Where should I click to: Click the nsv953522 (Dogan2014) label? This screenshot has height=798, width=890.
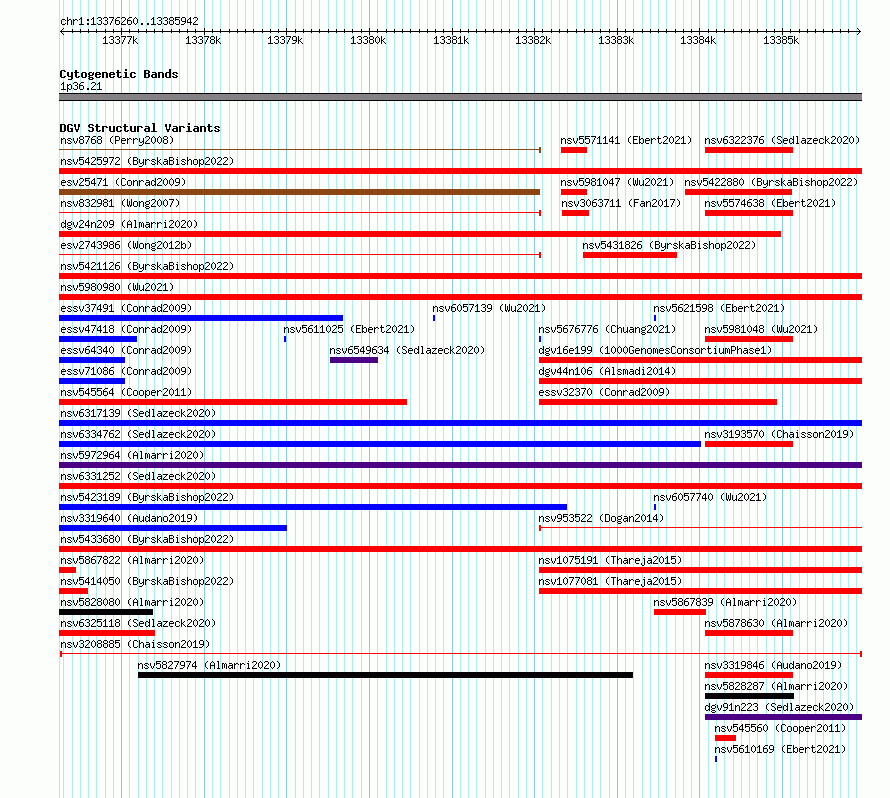pyautogui.click(x=601, y=518)
